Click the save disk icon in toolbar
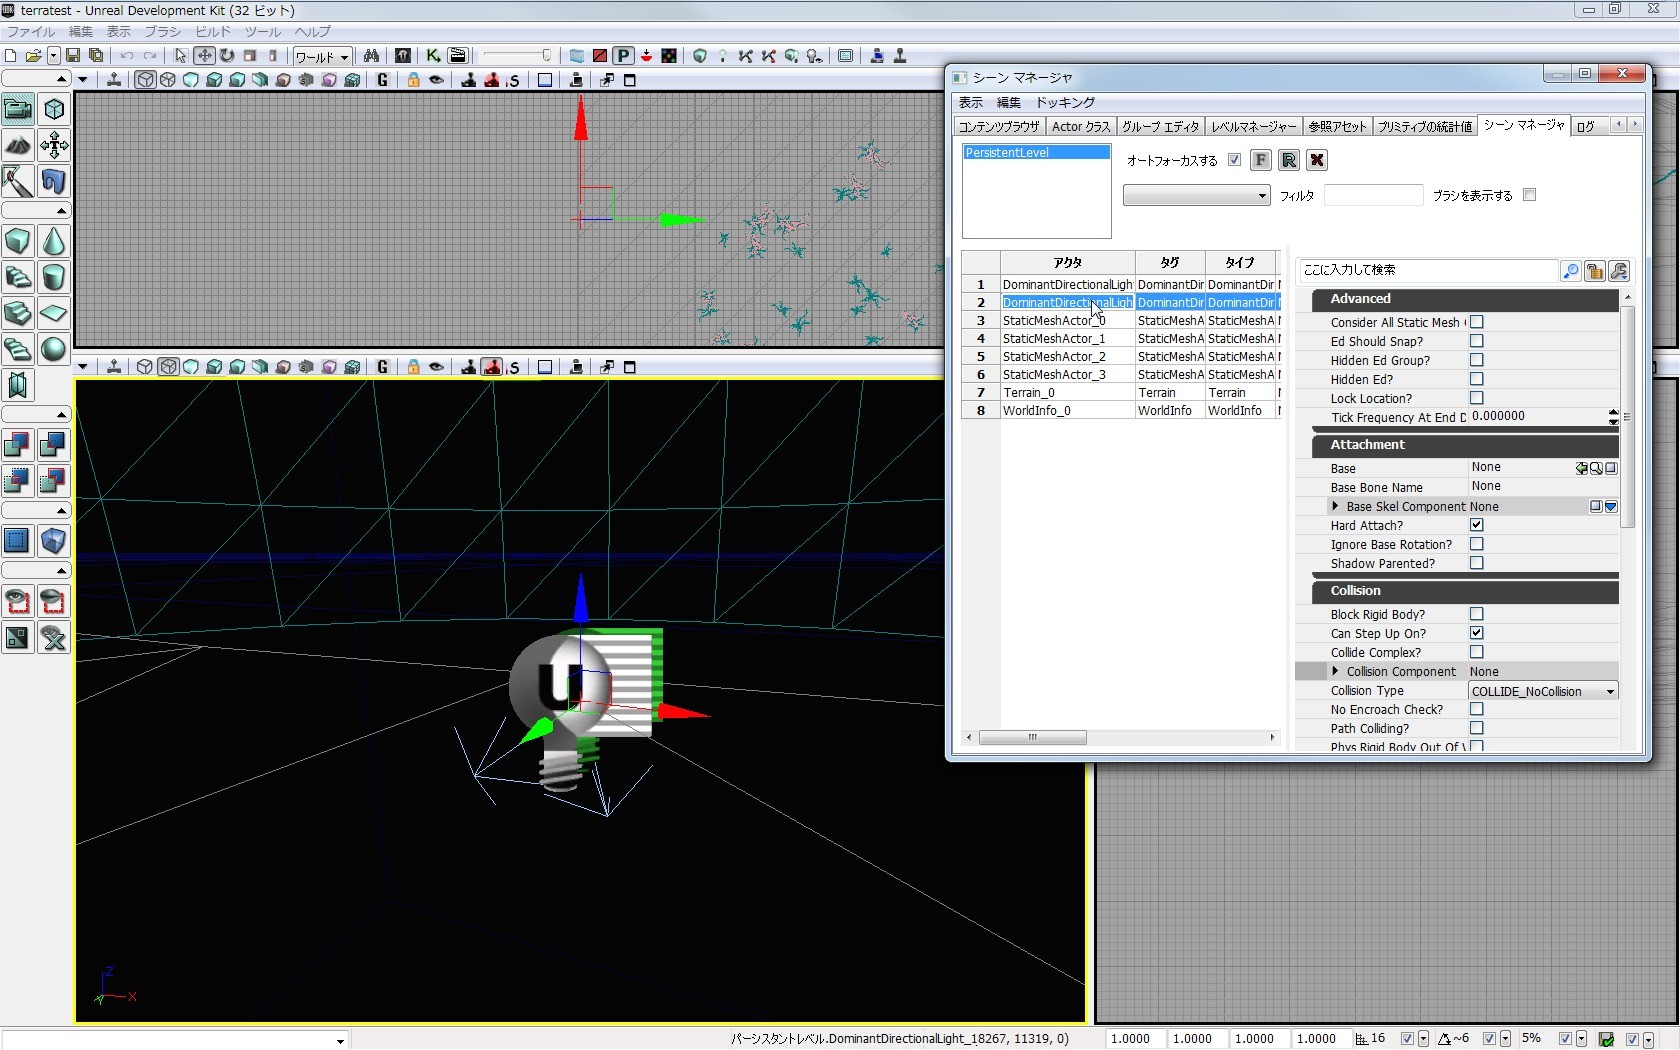1680x1050 pixels. tap(73, 56)
